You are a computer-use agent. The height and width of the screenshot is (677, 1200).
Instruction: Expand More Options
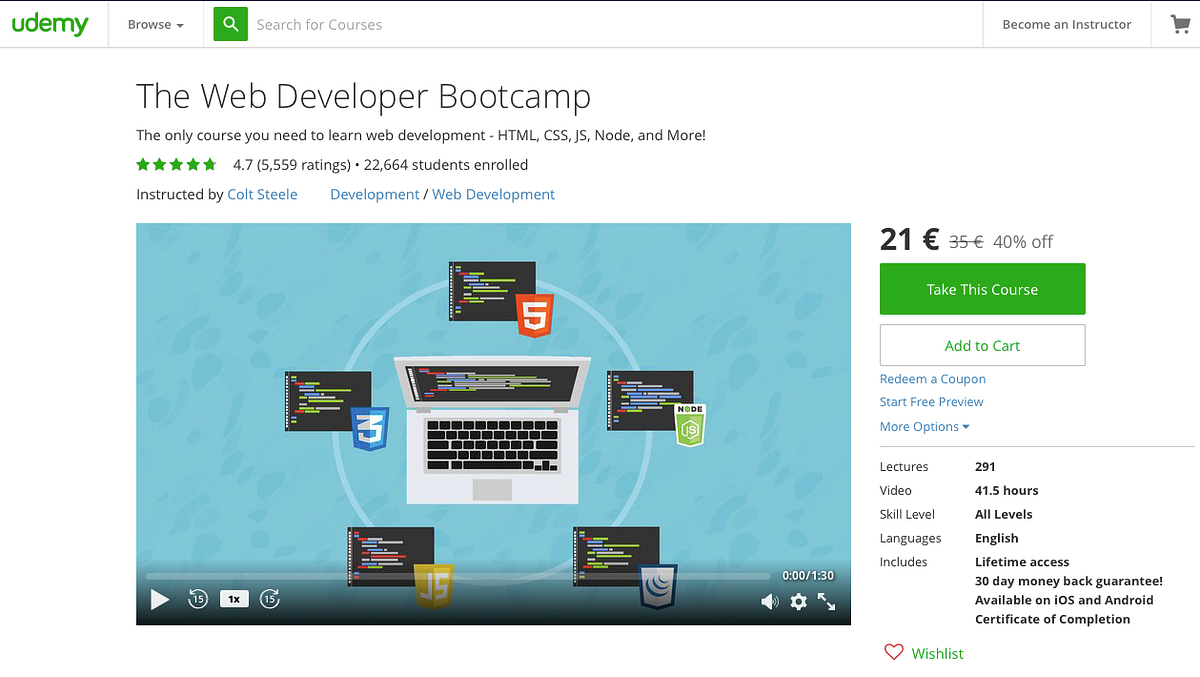pyautogui.click(x=925, y=426)
